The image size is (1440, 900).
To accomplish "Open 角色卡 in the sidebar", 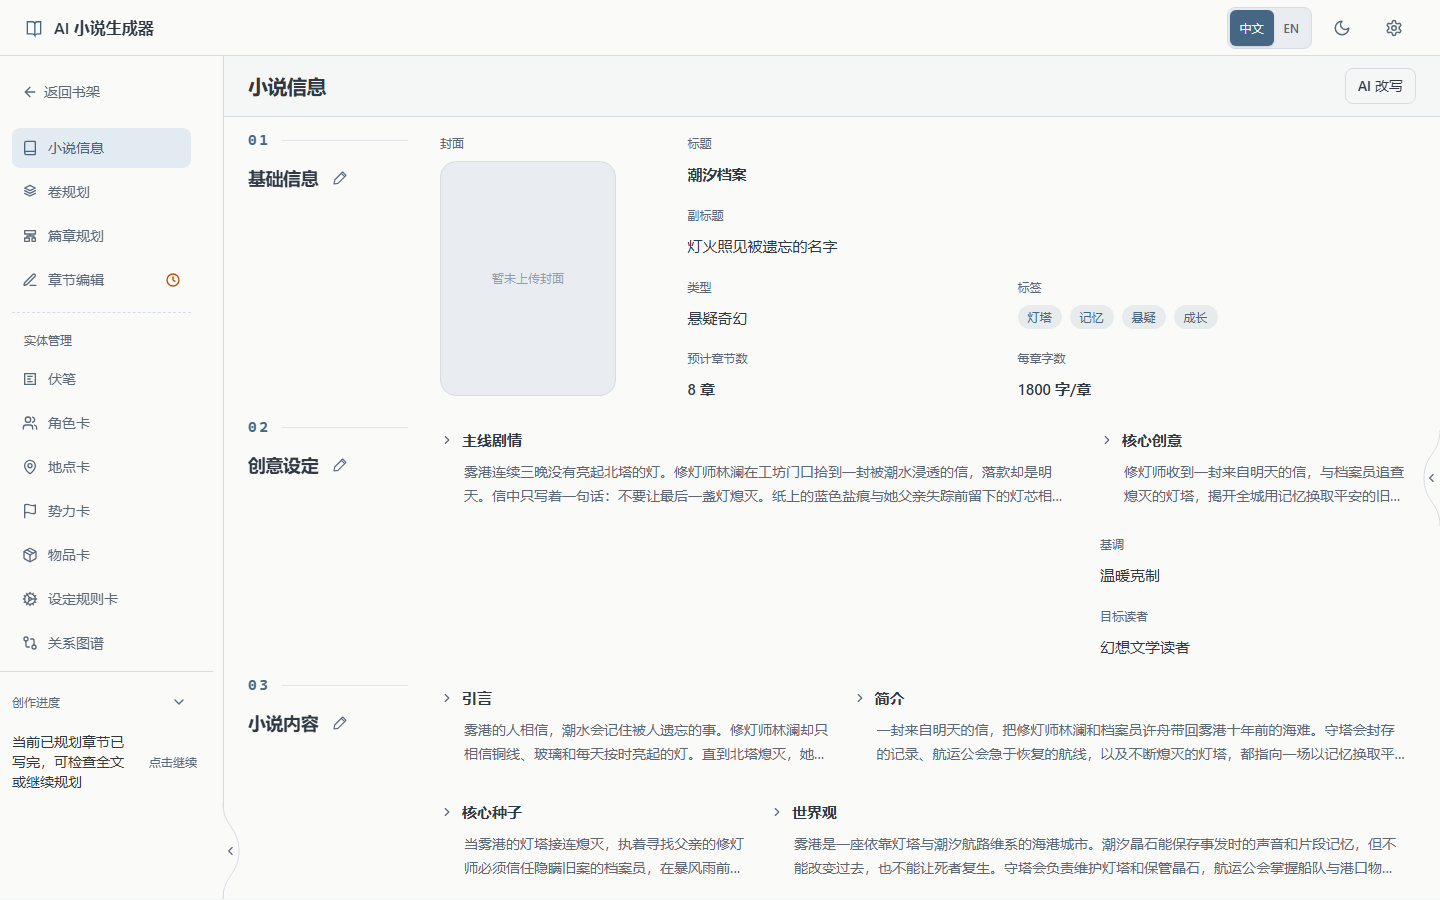I will point(101,423).
